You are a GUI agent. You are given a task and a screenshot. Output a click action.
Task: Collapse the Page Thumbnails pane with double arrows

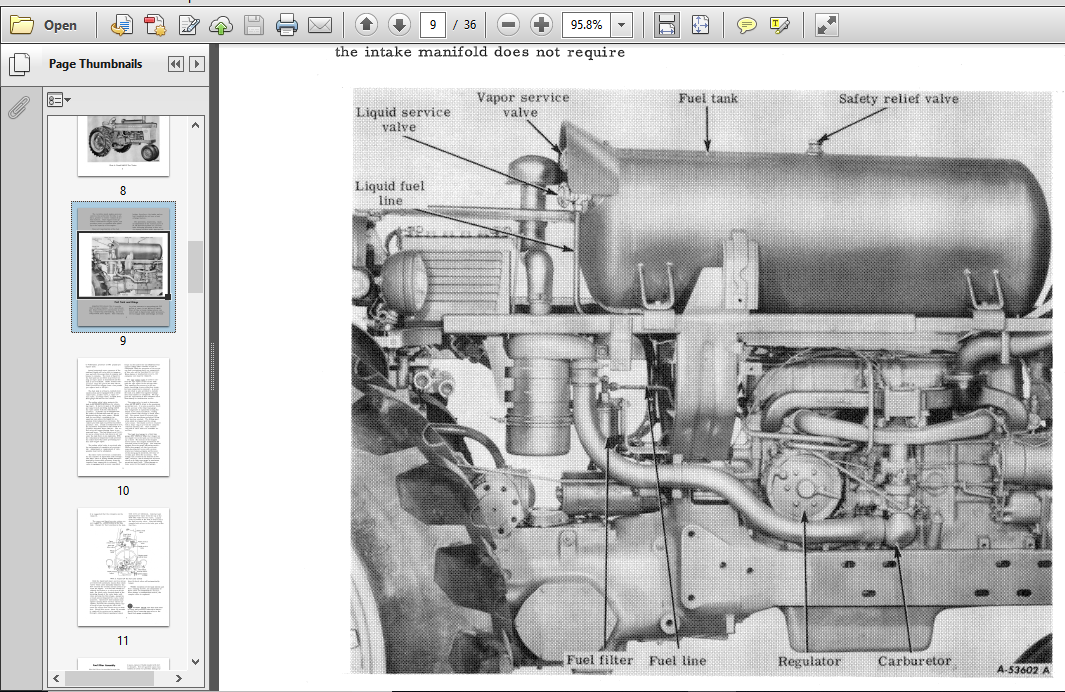point(176,64)
